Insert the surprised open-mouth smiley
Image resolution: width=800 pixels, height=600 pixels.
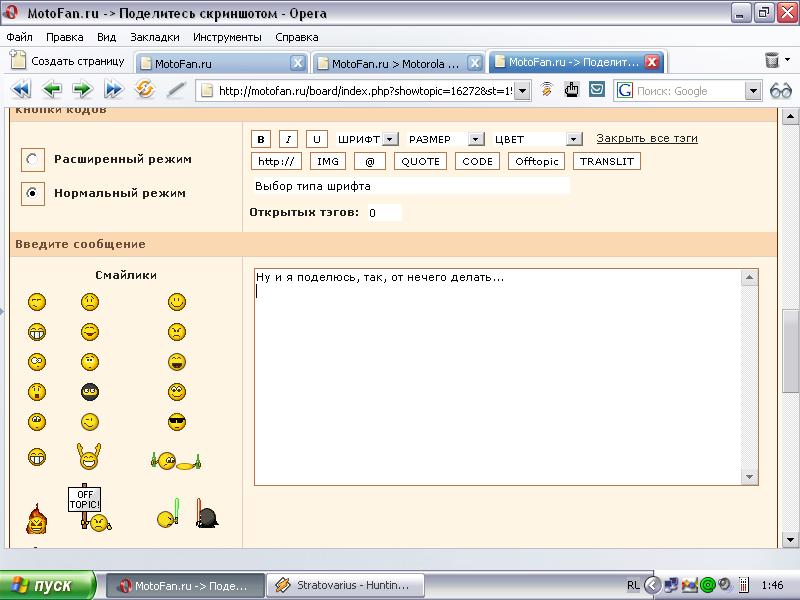37,392
